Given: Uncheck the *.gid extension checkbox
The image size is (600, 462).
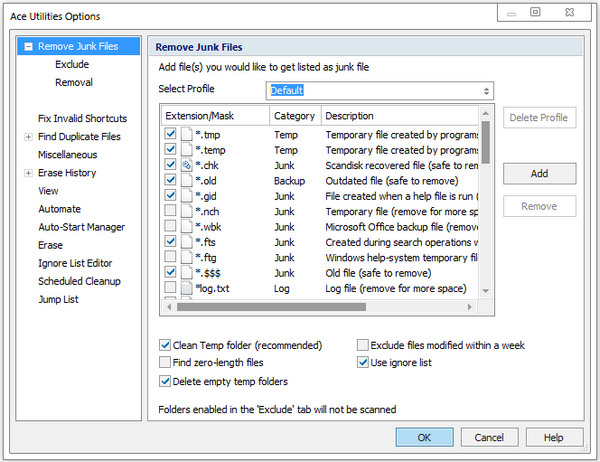Looking at the screenshot, I should tap(170, 195).
